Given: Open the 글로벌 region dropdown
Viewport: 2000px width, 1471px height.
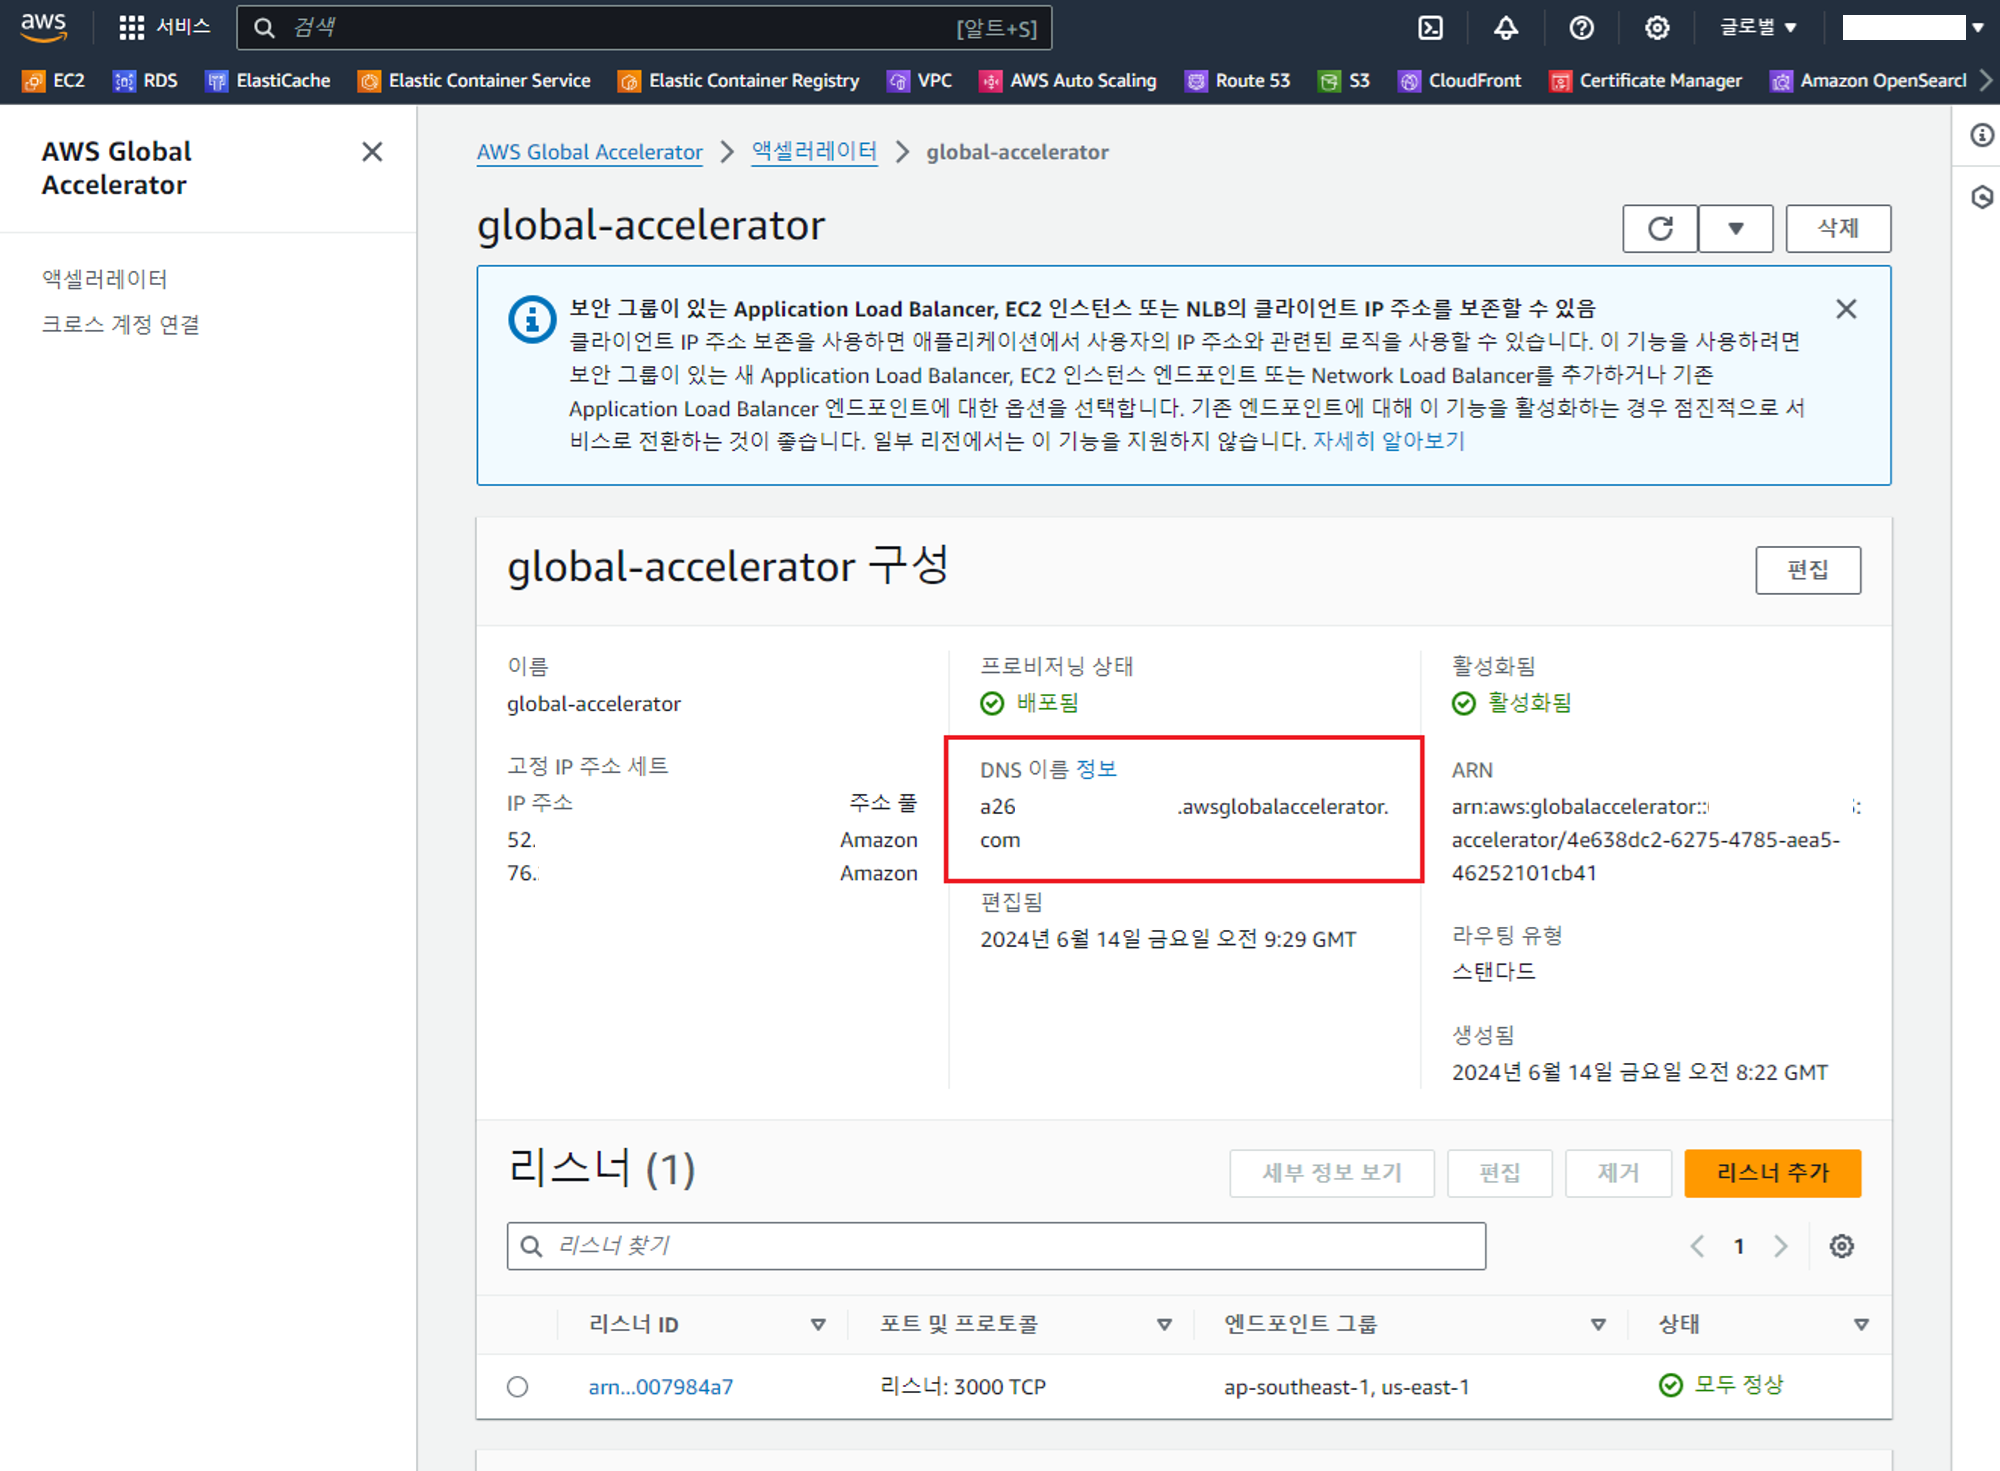Looking at the screenshot, I should [1758, 28].
